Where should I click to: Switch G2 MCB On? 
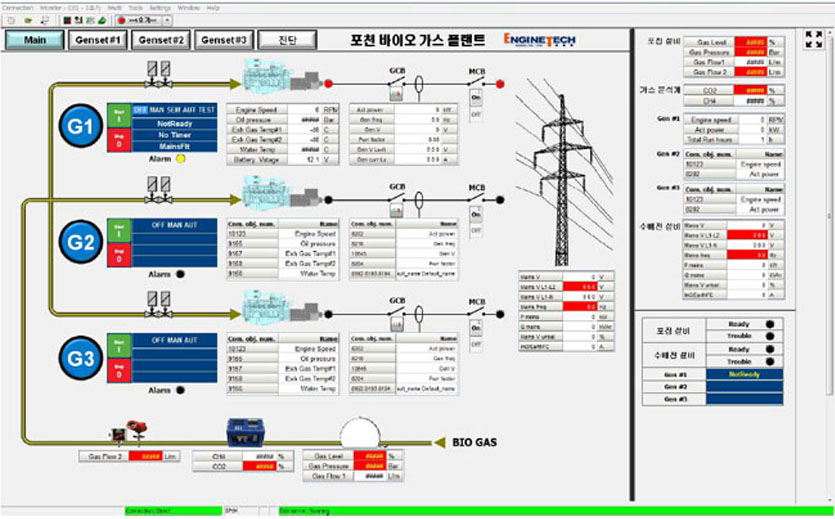(x=476, y=215)
